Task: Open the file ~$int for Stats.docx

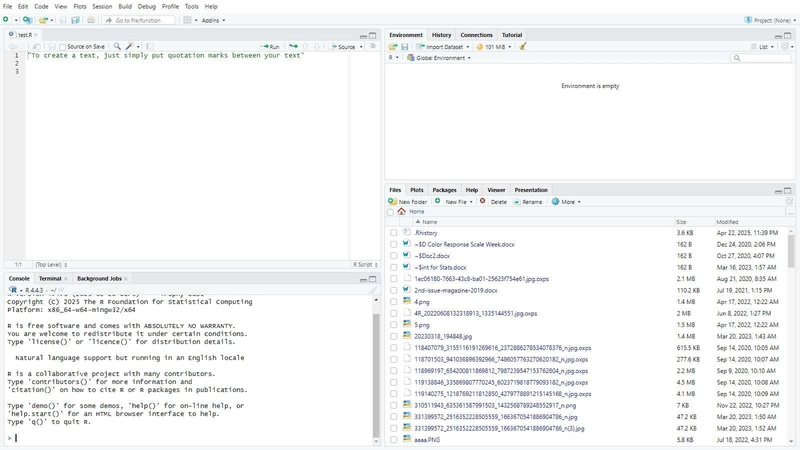Action: 440,267
